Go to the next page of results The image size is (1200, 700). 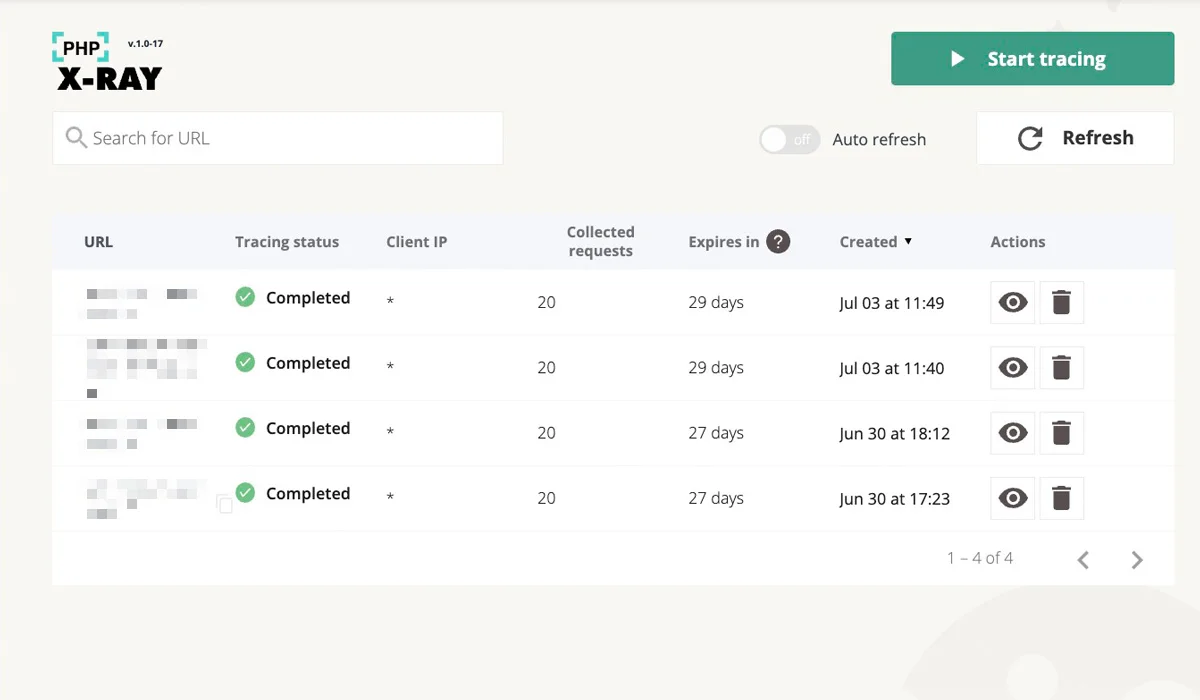1137,560
